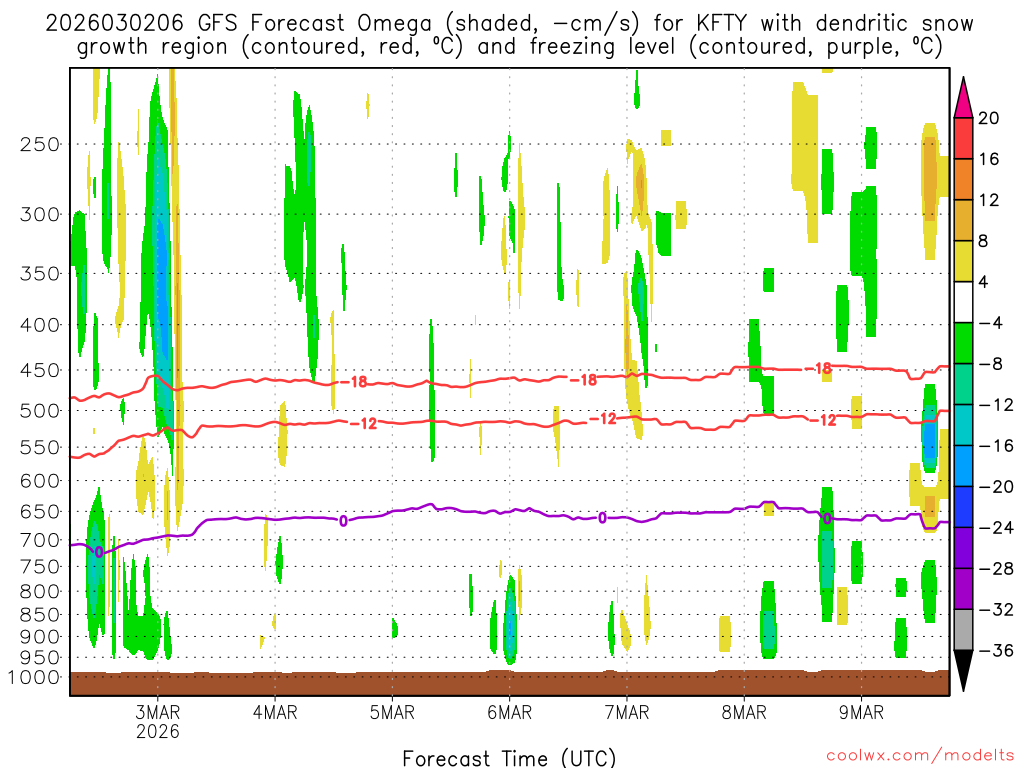Click the 400 pressure level label

(40, 325)
